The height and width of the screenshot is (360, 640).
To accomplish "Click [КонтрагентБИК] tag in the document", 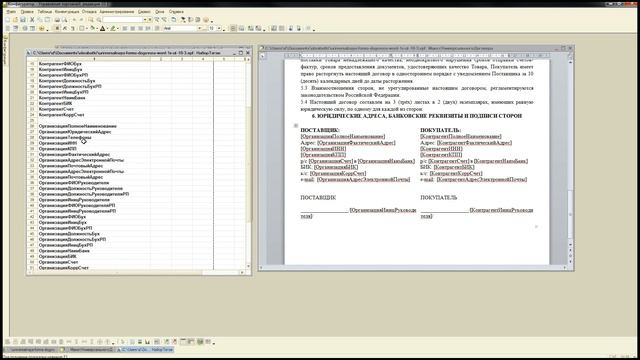I will (x=454, y=167).
